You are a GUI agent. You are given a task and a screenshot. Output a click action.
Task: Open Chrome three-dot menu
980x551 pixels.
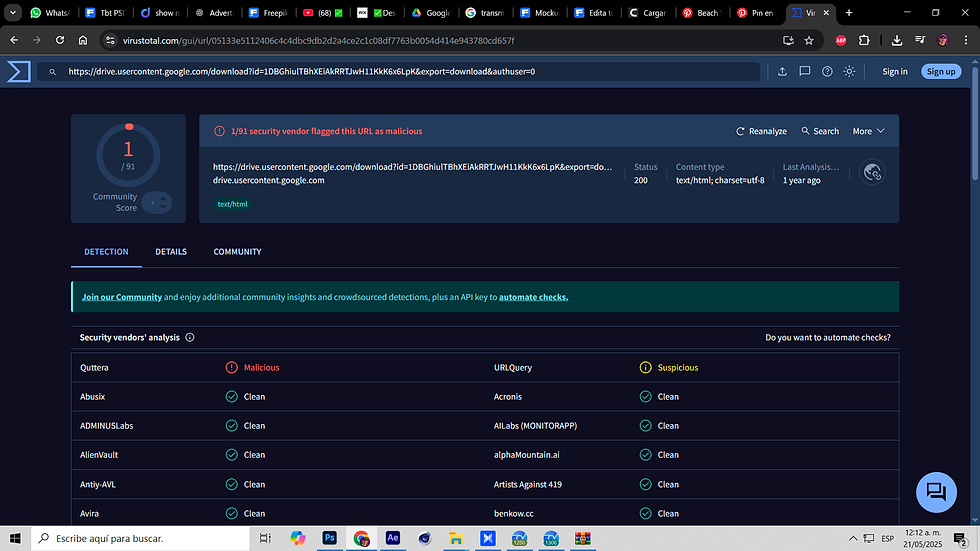point(966,40)
